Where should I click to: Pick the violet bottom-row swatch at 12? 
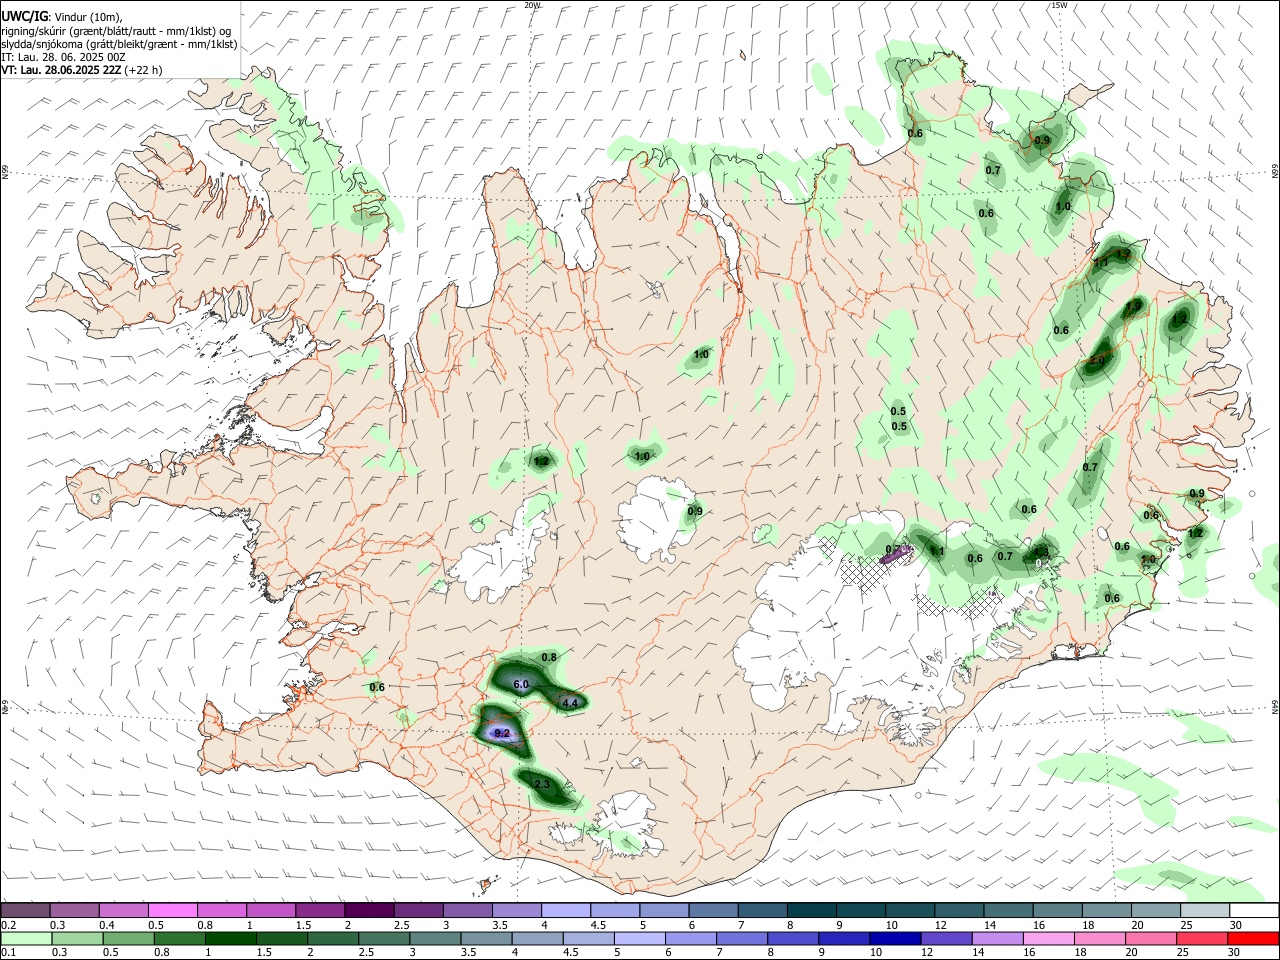tap(946, 938)
